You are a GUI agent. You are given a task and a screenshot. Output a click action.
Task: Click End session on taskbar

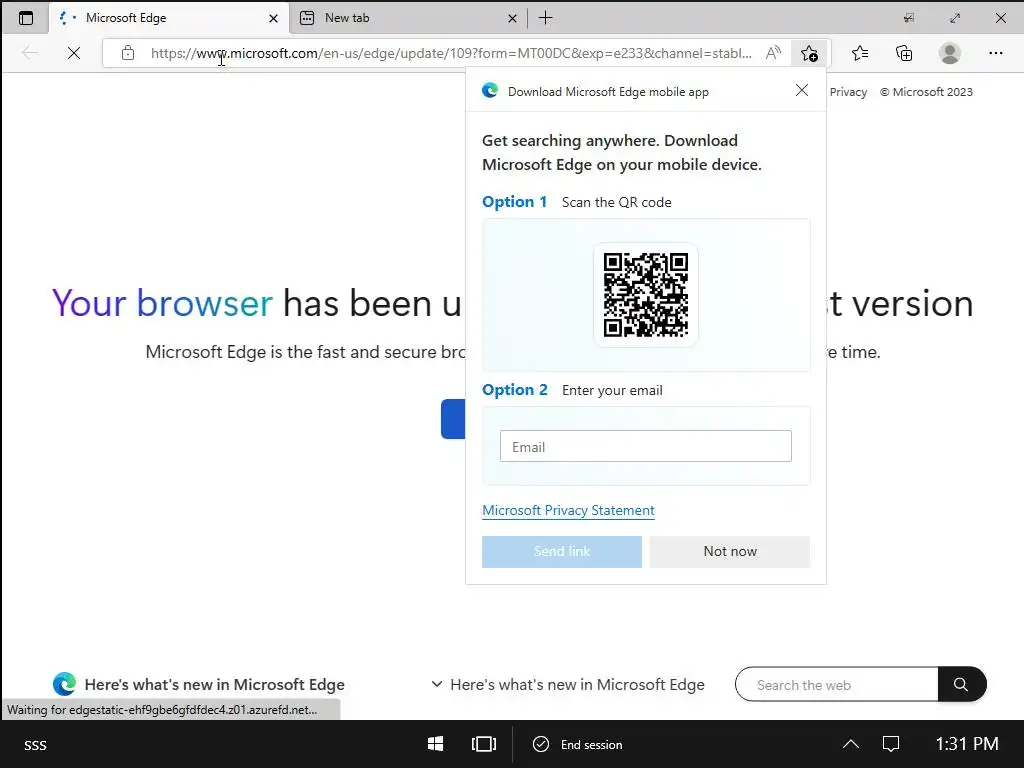577,744
